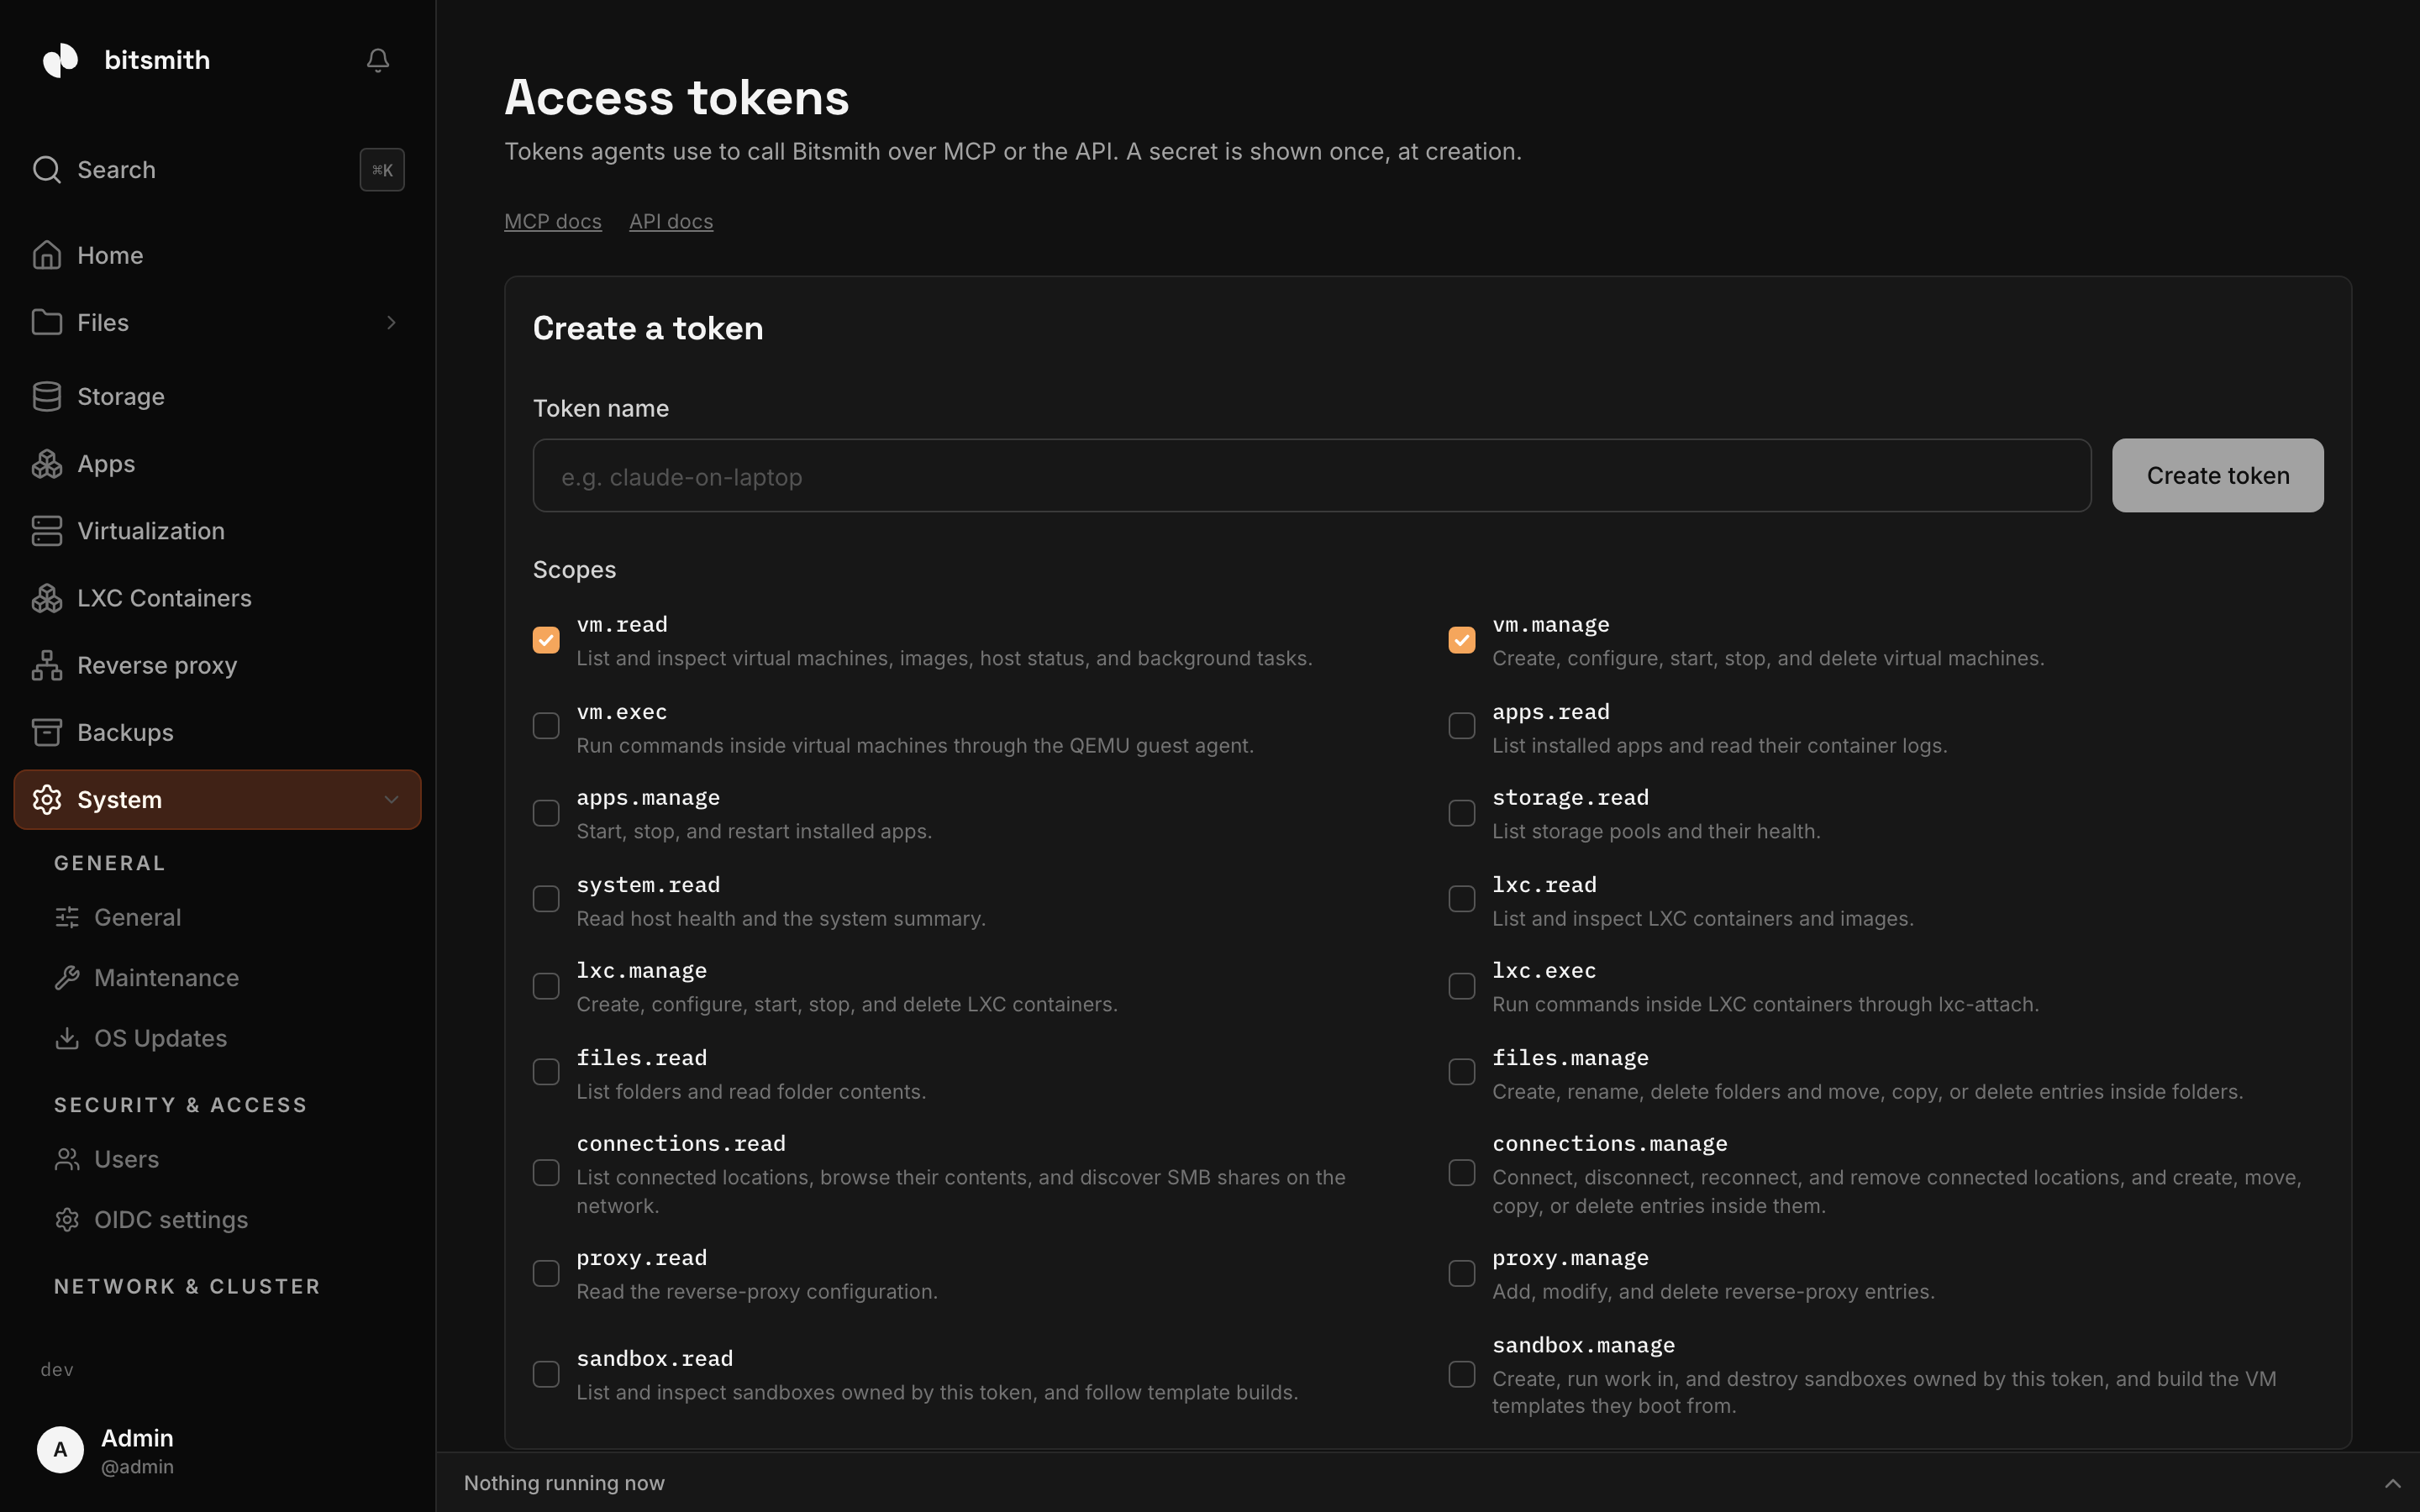Open the Apps page
The height and width of the screenshot is (1512, 2420).
pos(217,464)
